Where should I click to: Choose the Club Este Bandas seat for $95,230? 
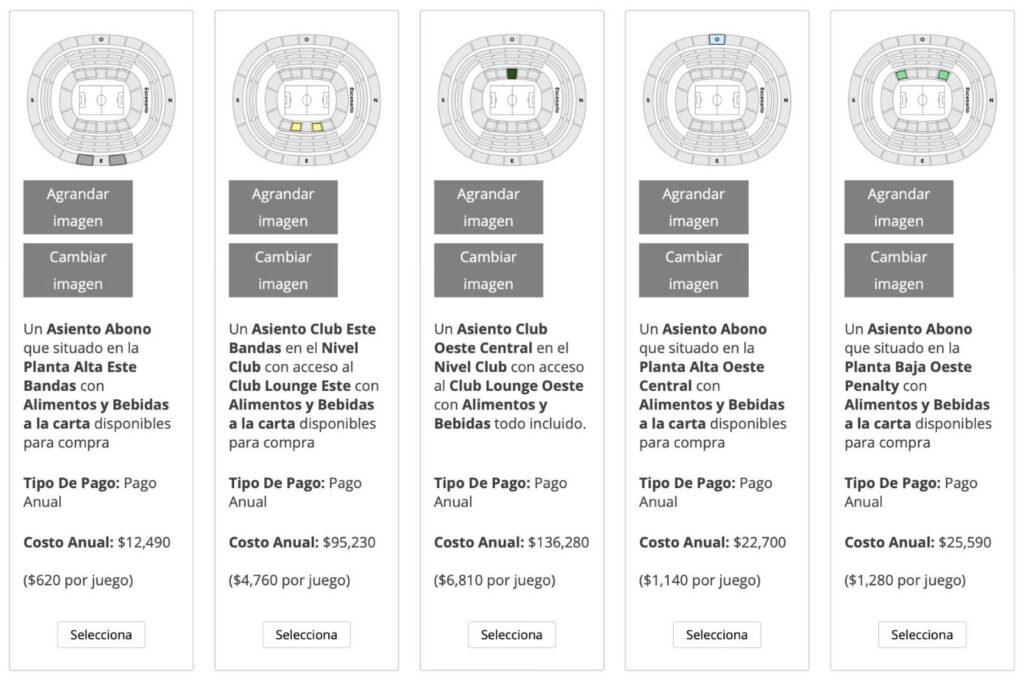306,635
